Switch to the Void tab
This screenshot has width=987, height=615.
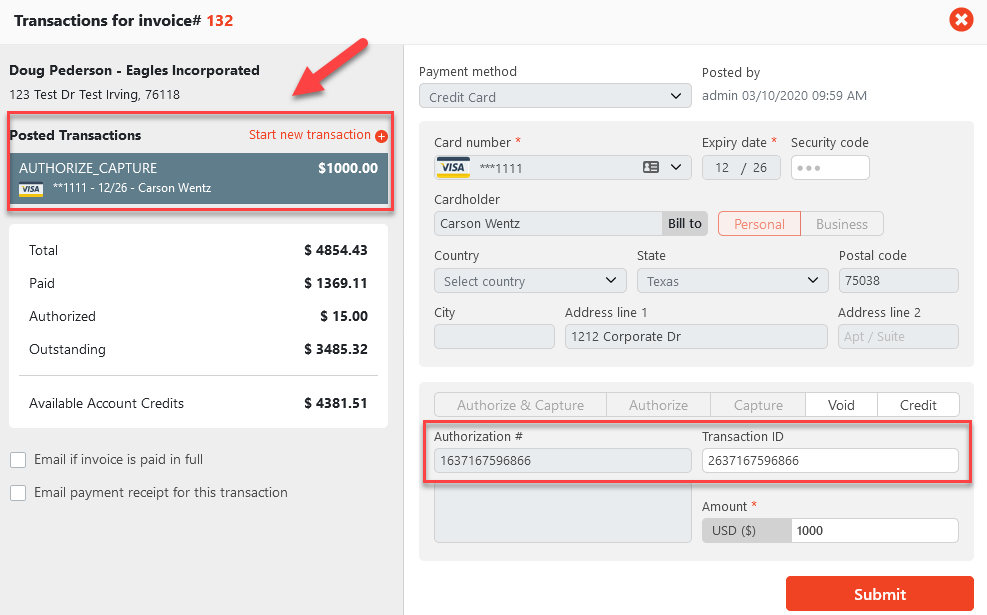(841, 405)
